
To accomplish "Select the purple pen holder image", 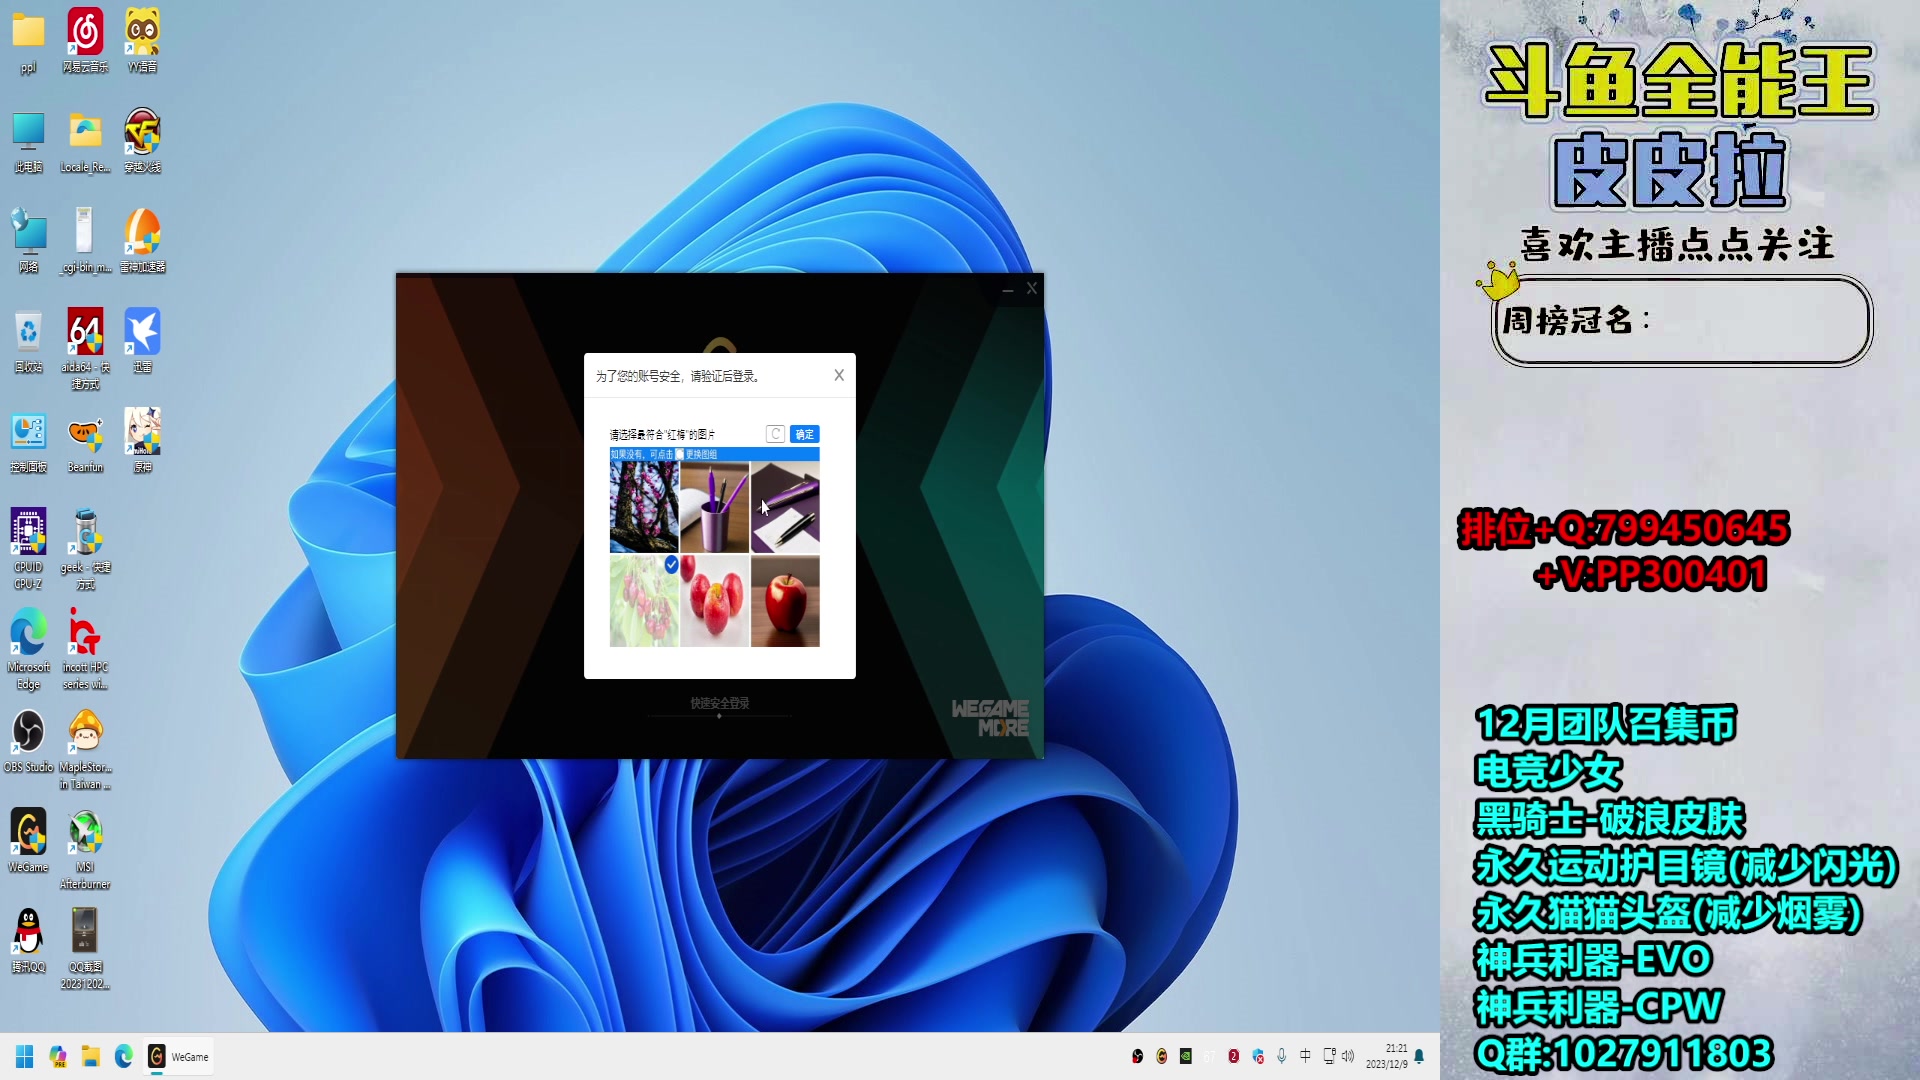I will [x=714, y=507].
